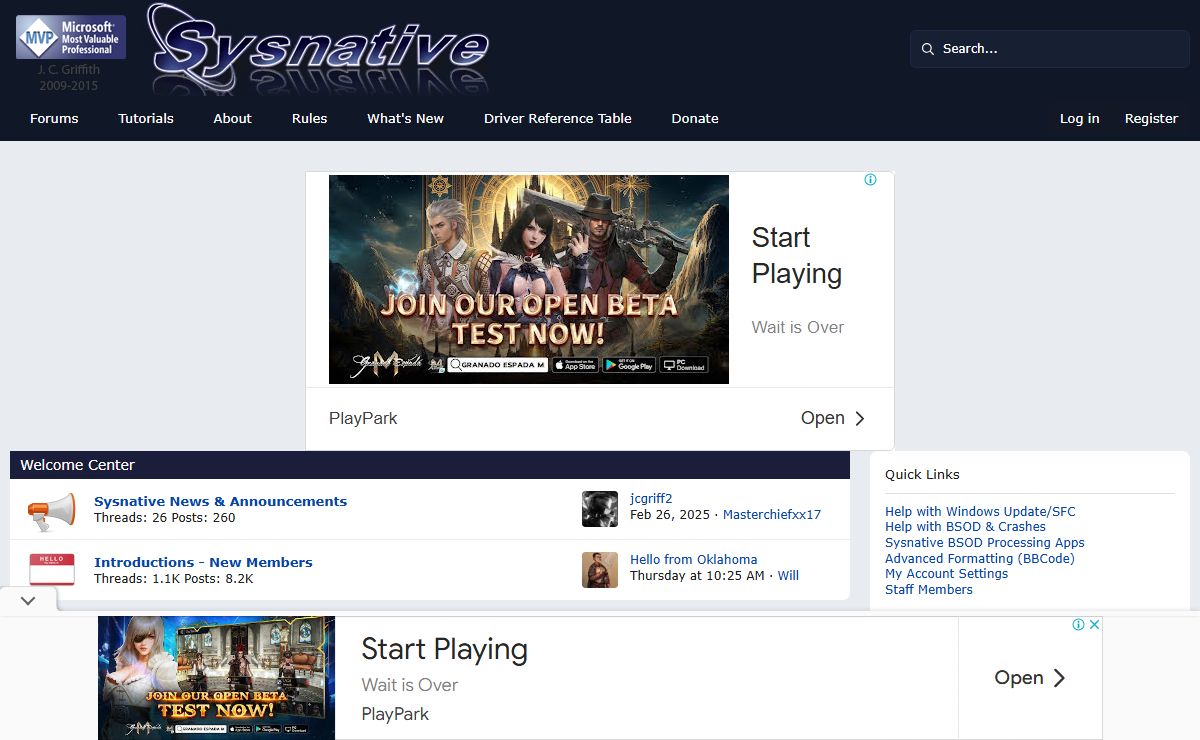This screenshot has width=1200, height=740.
Task: Open Introductions - New Members forum
Action: point(203,563)
